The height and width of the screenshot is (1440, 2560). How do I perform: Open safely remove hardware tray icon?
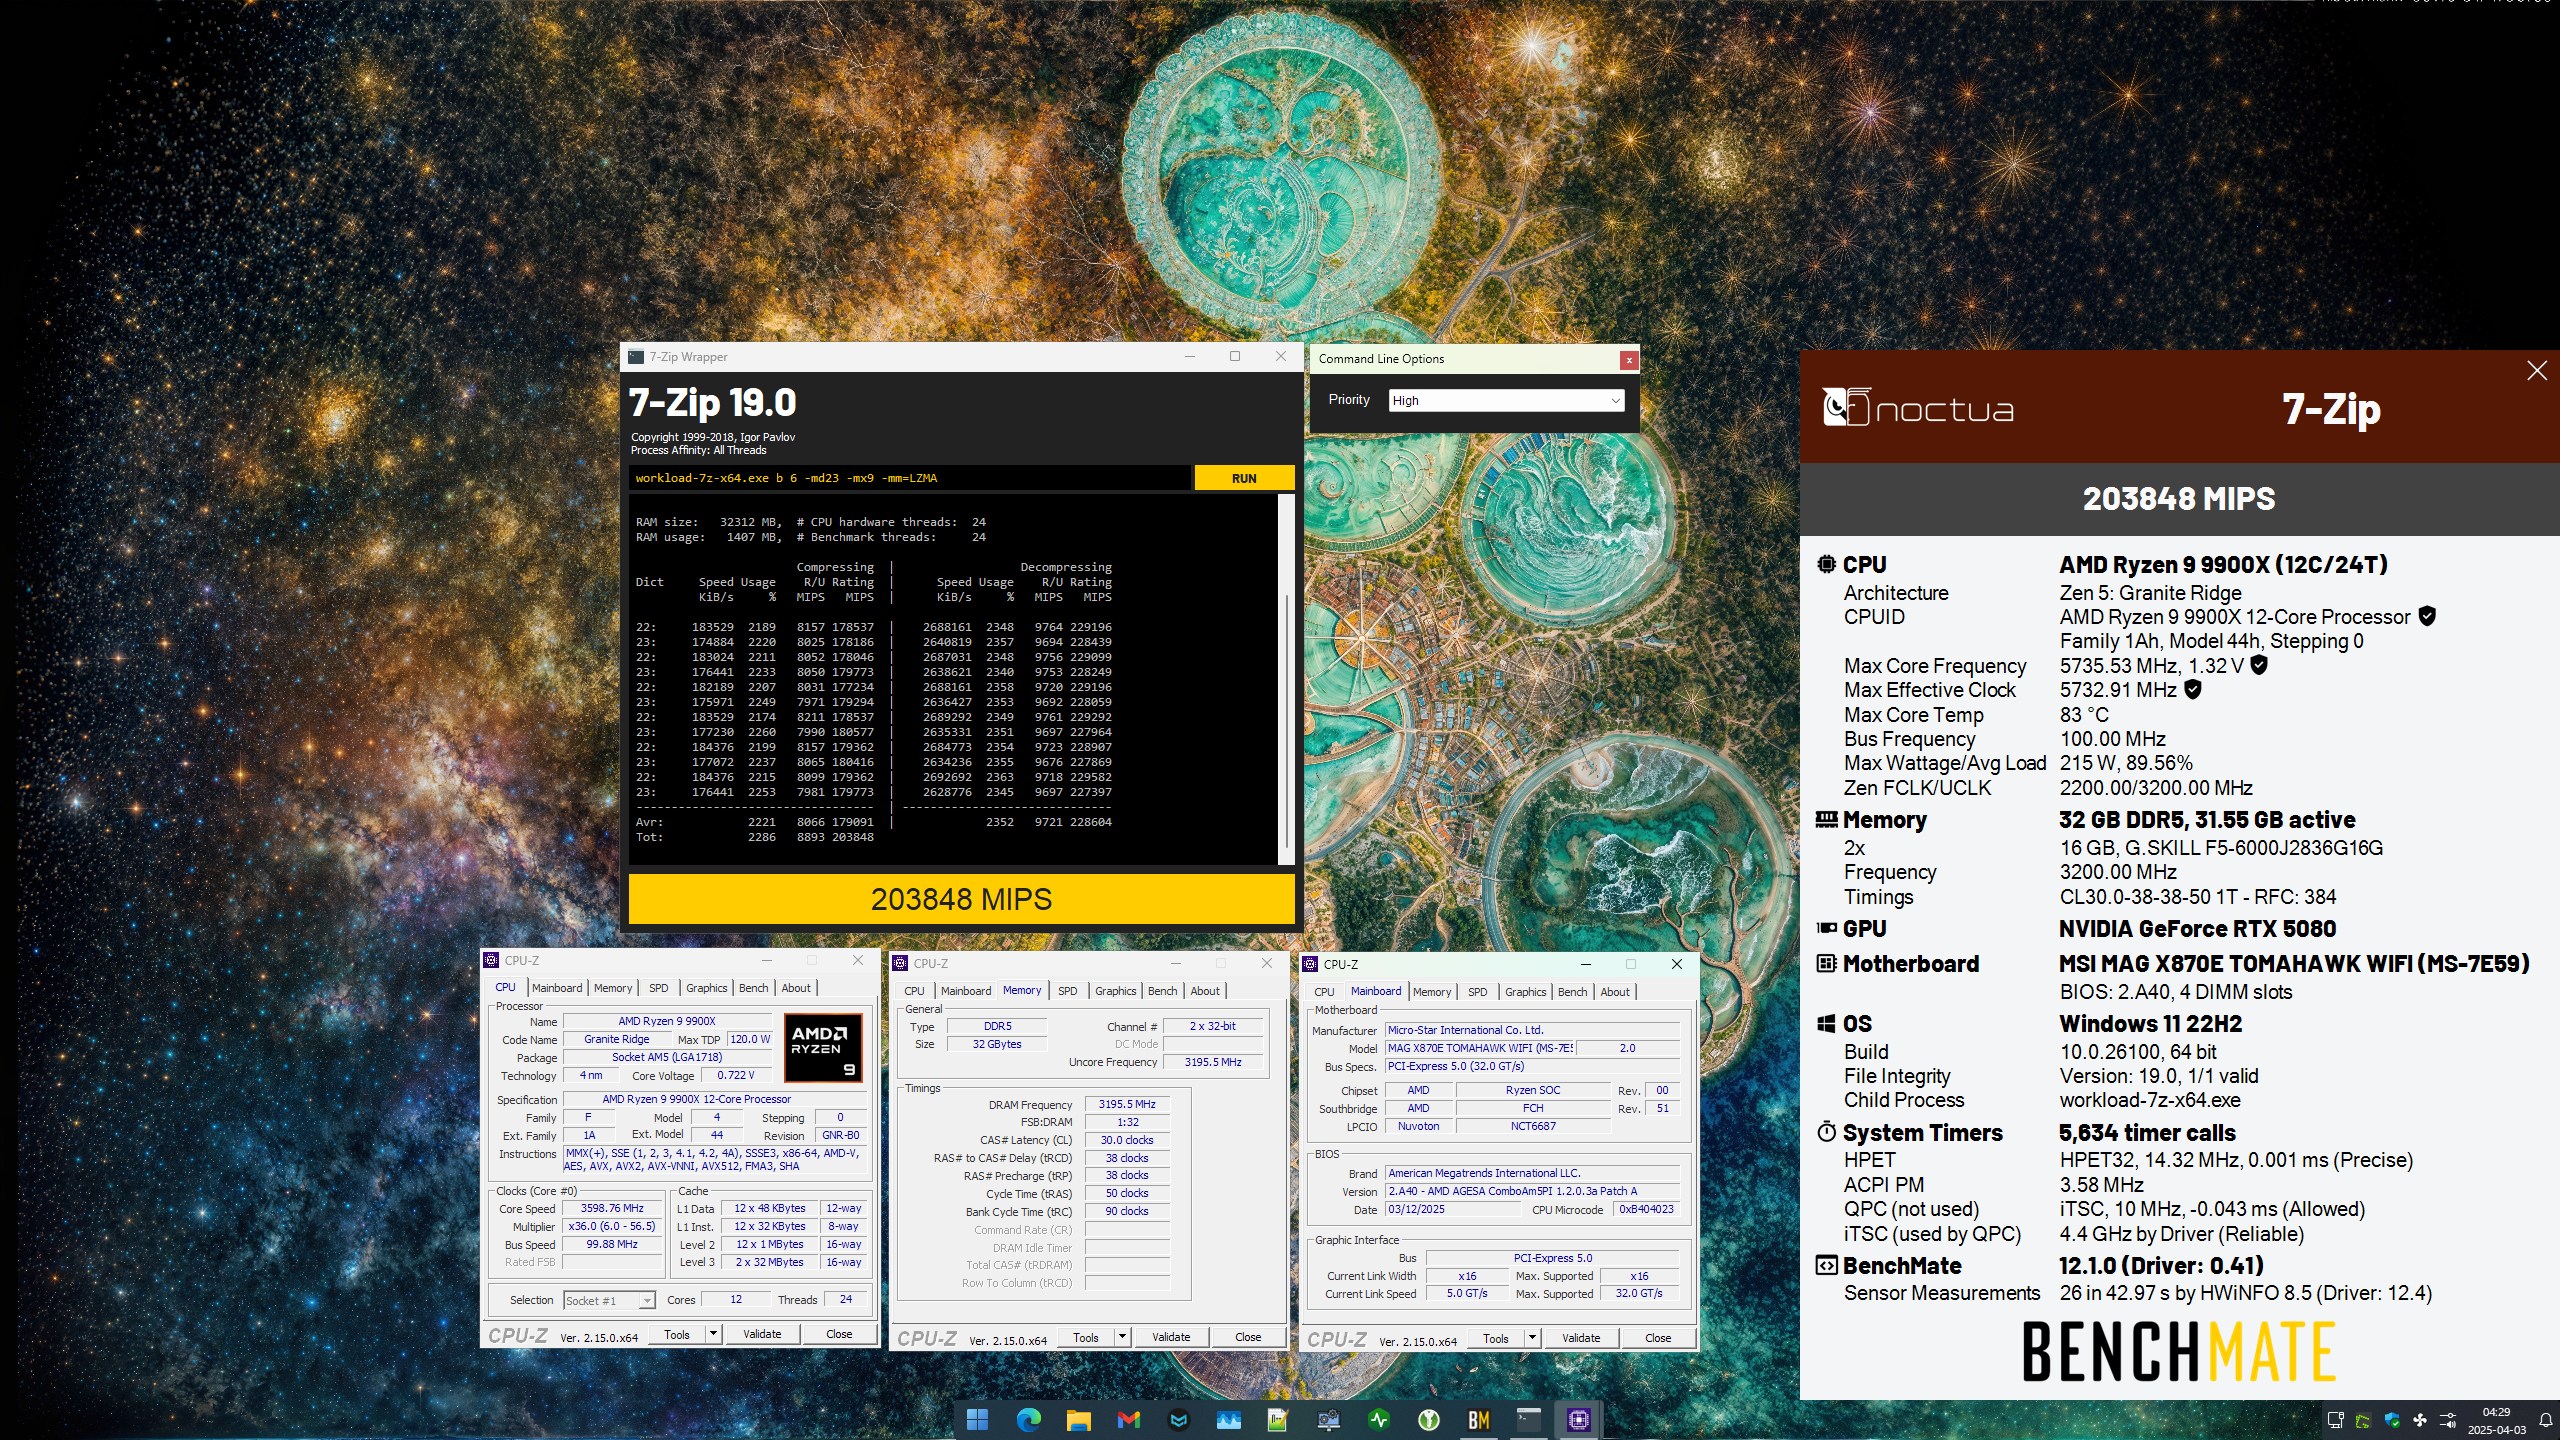point(2335,1420)
